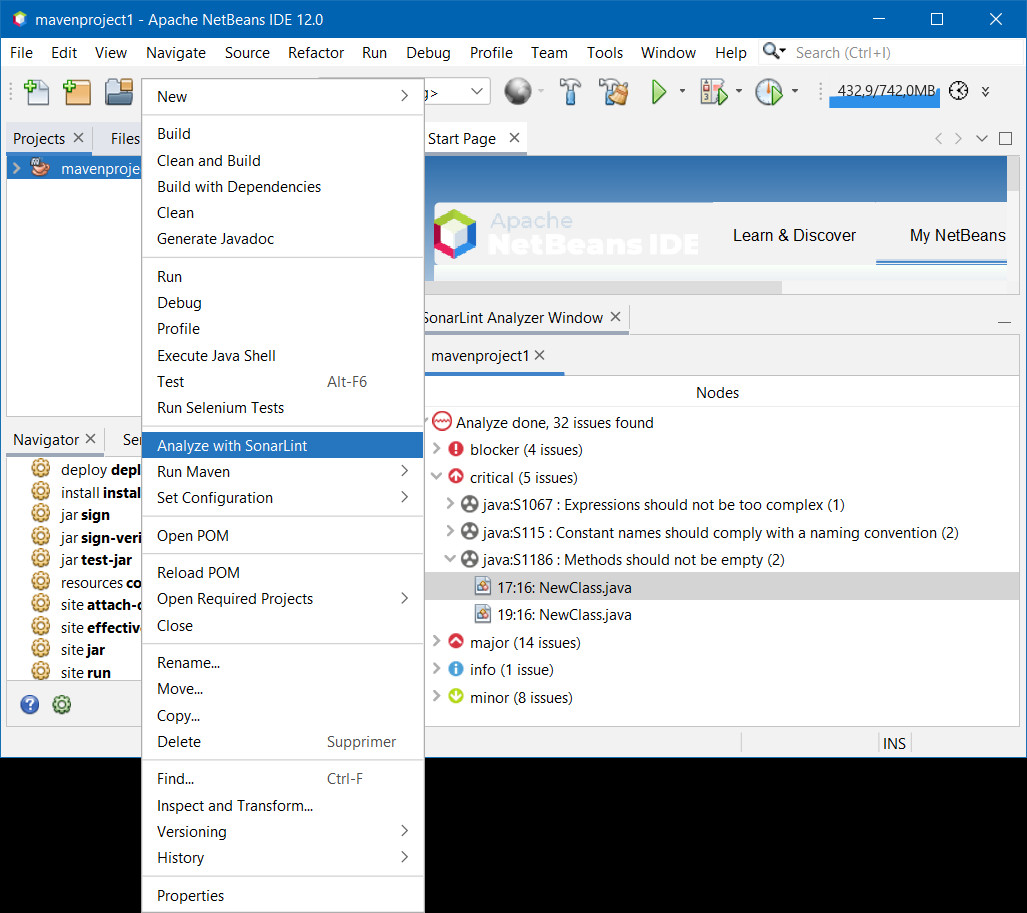
Task: Expand the info issues node
Action: click(x=437, y=669)
